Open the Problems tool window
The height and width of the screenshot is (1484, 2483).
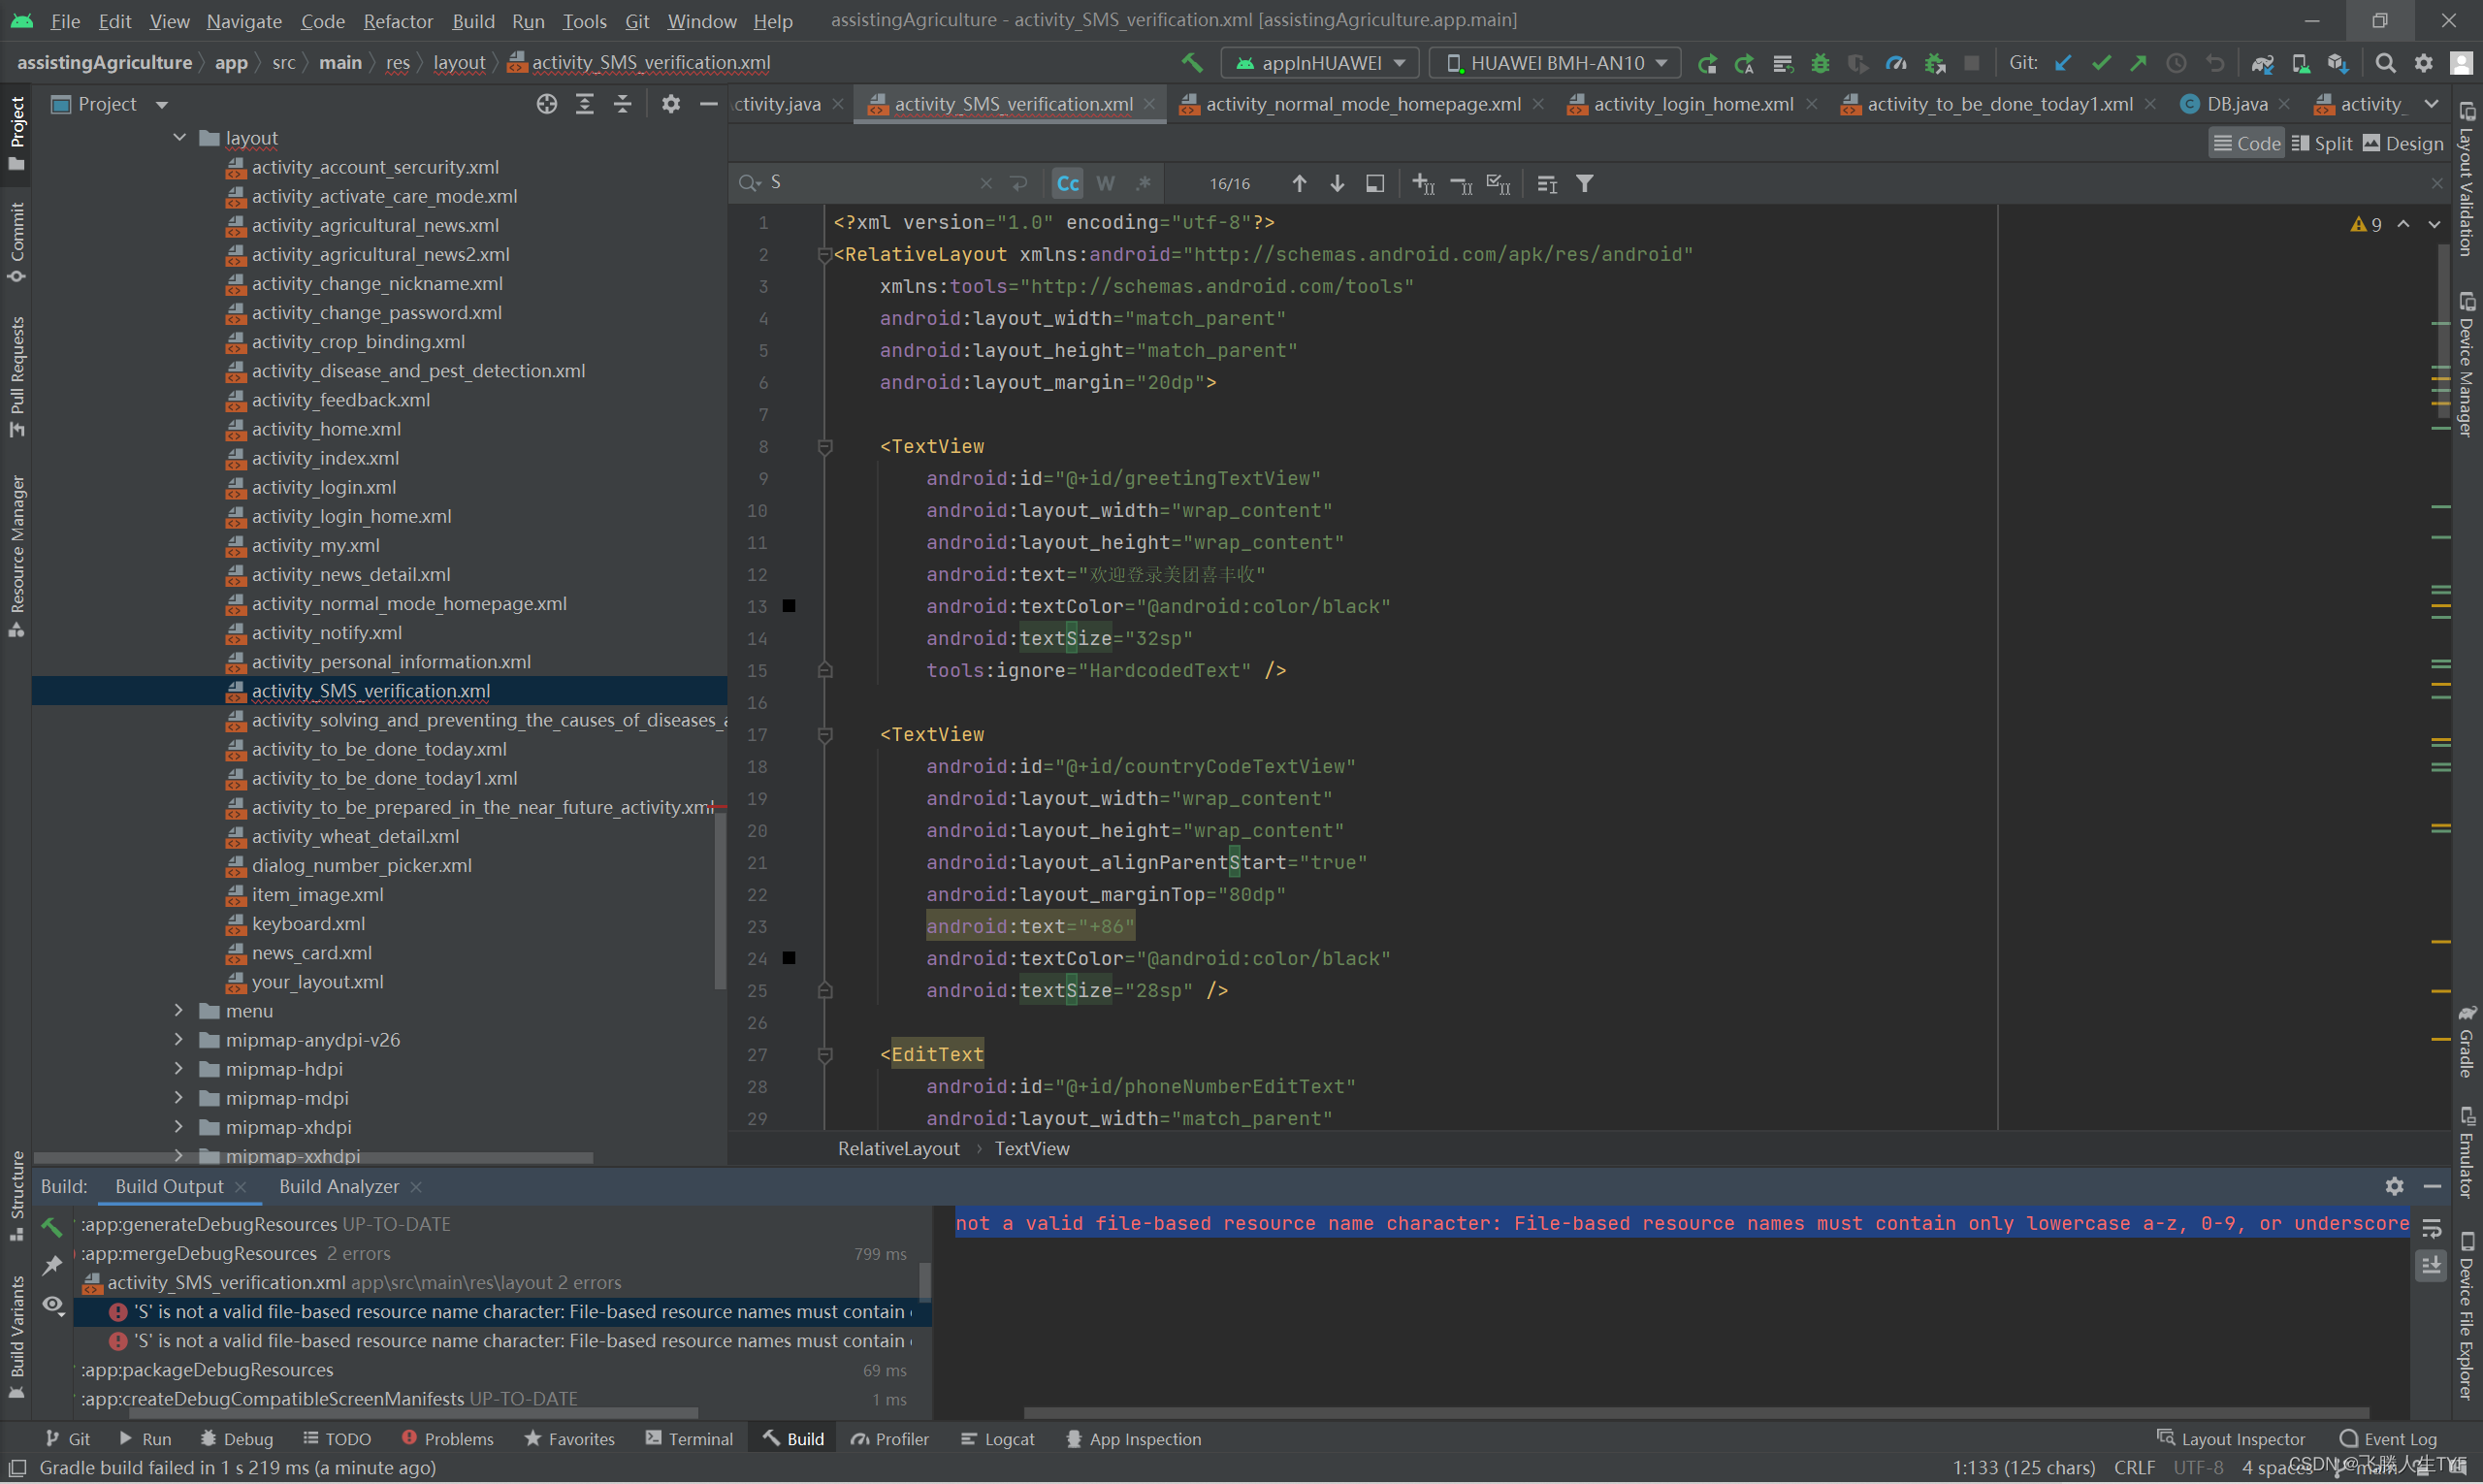447,1439
